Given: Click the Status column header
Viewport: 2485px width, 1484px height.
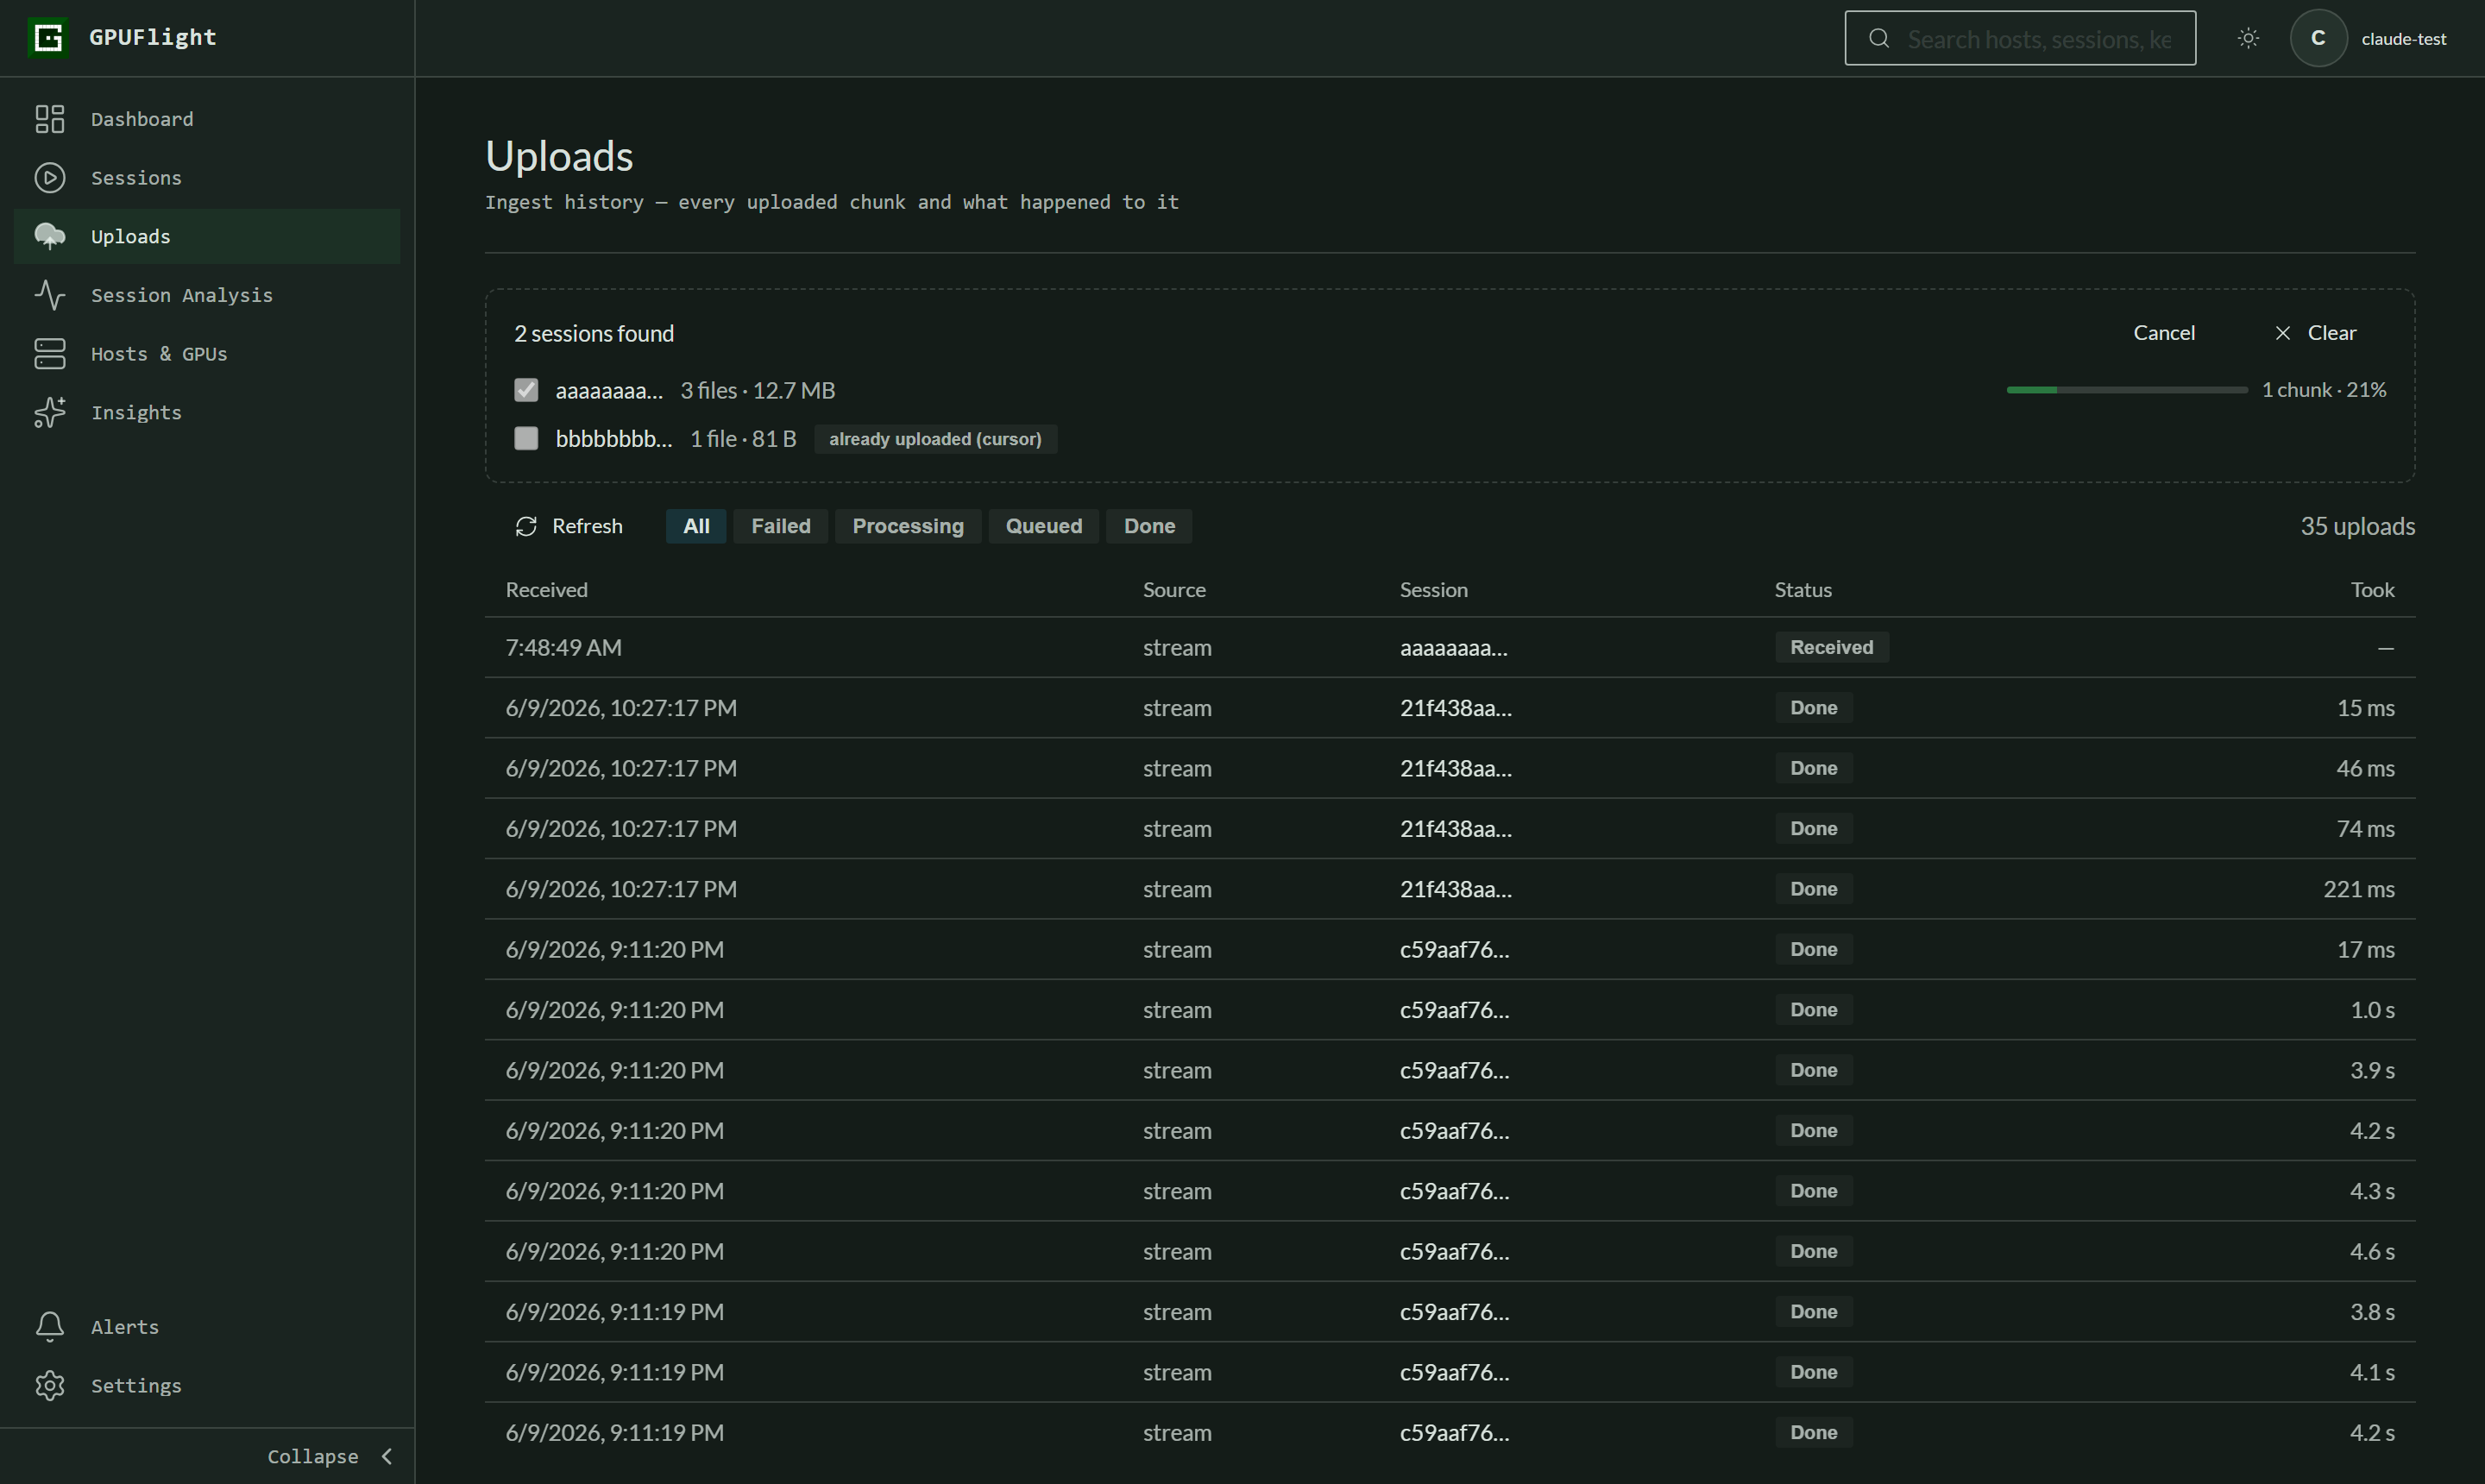Looking at the screenshot, I should pos(1803,590).
